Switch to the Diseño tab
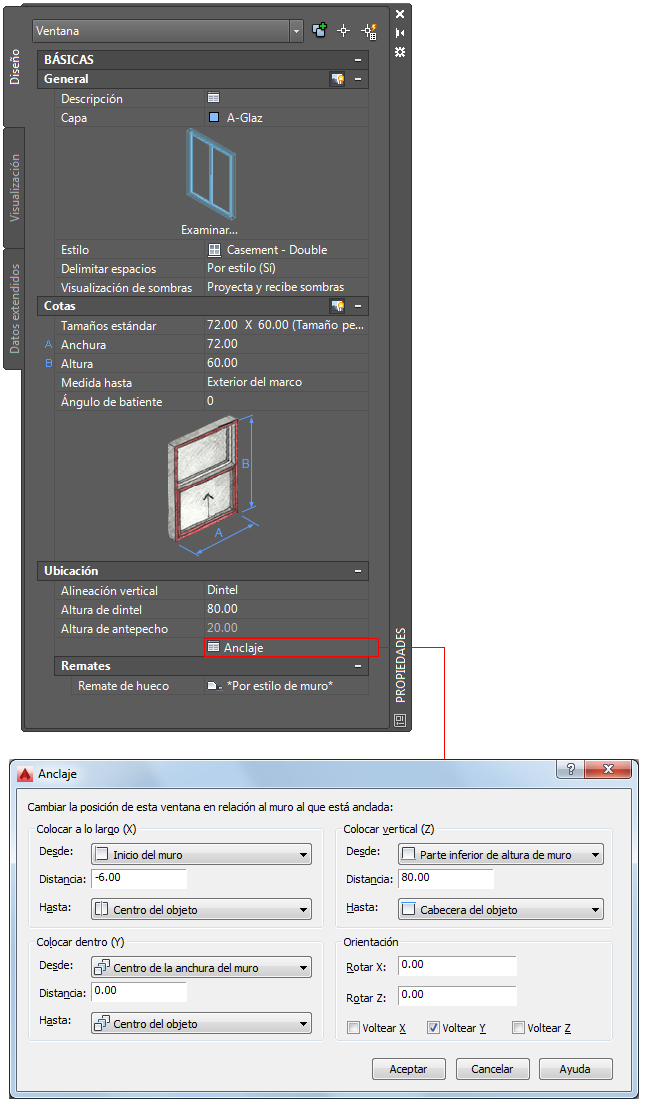 point(14,67)
